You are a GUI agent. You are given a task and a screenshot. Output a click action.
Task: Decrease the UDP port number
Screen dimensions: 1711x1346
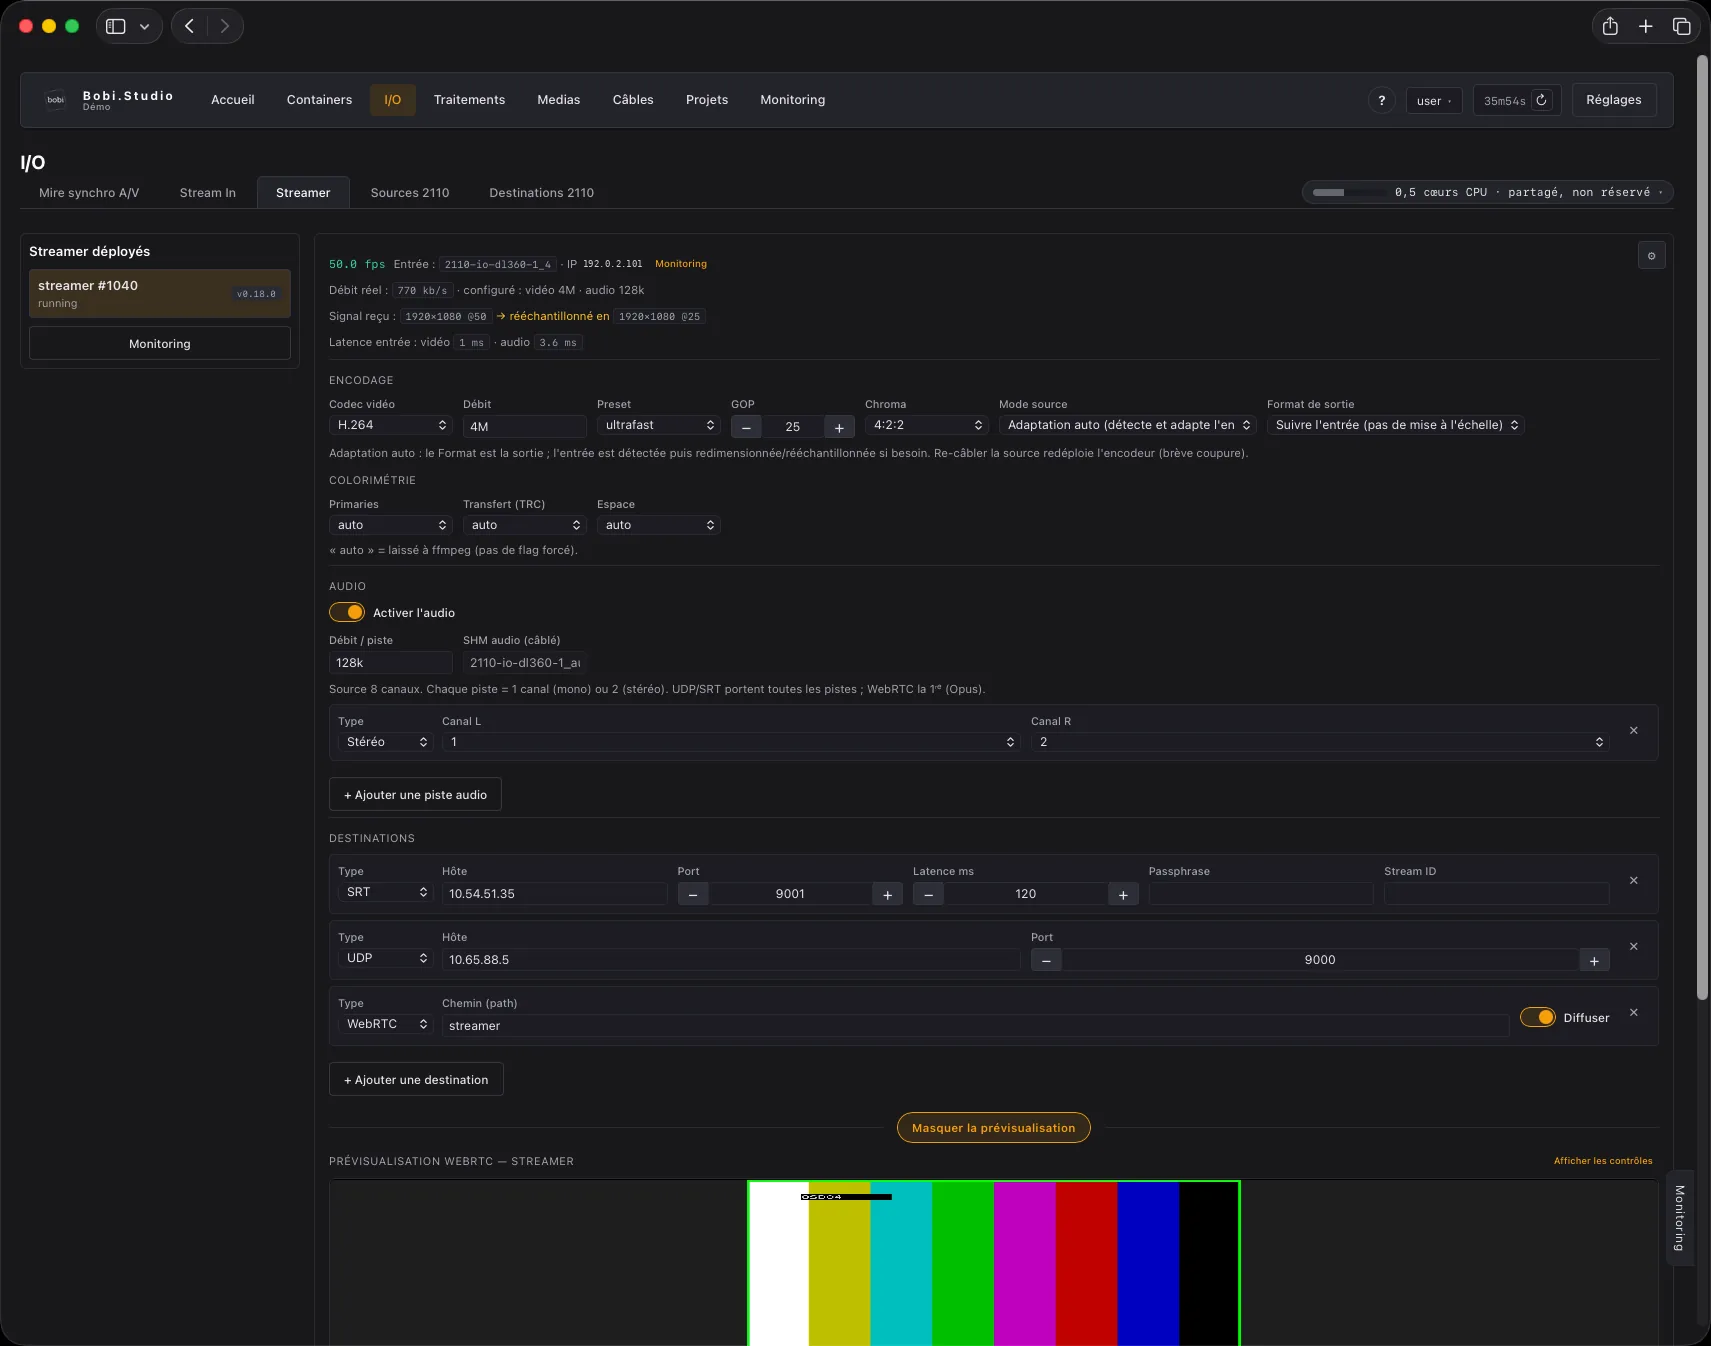[x=1046, y=960]
